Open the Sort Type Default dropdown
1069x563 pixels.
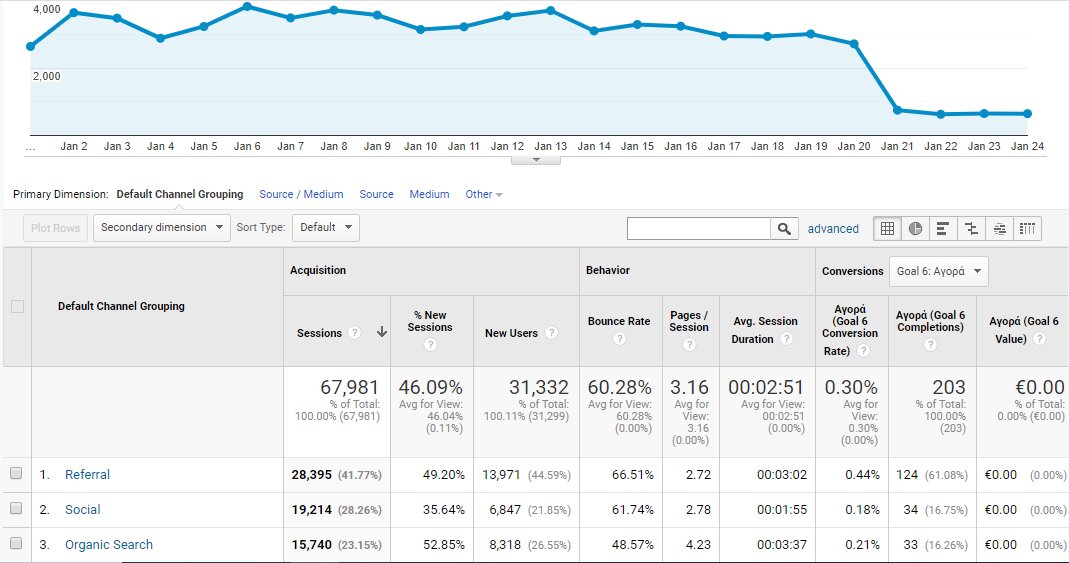326,227
